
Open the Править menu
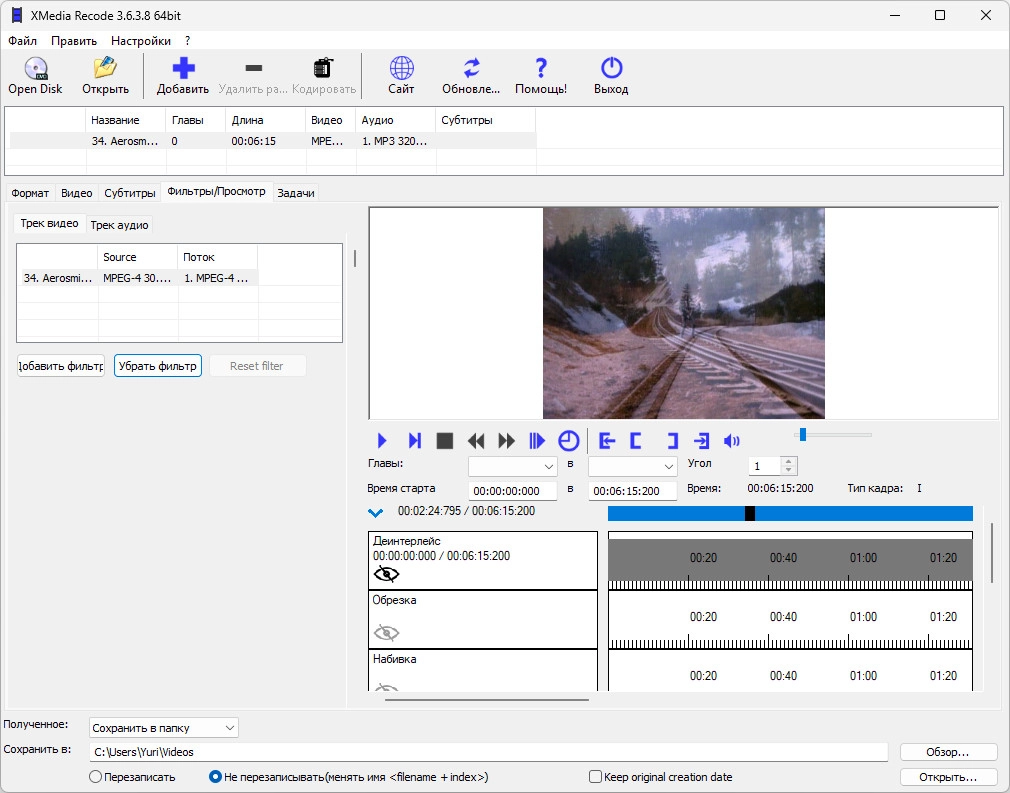pyautogui.click(x=74, y=41)
